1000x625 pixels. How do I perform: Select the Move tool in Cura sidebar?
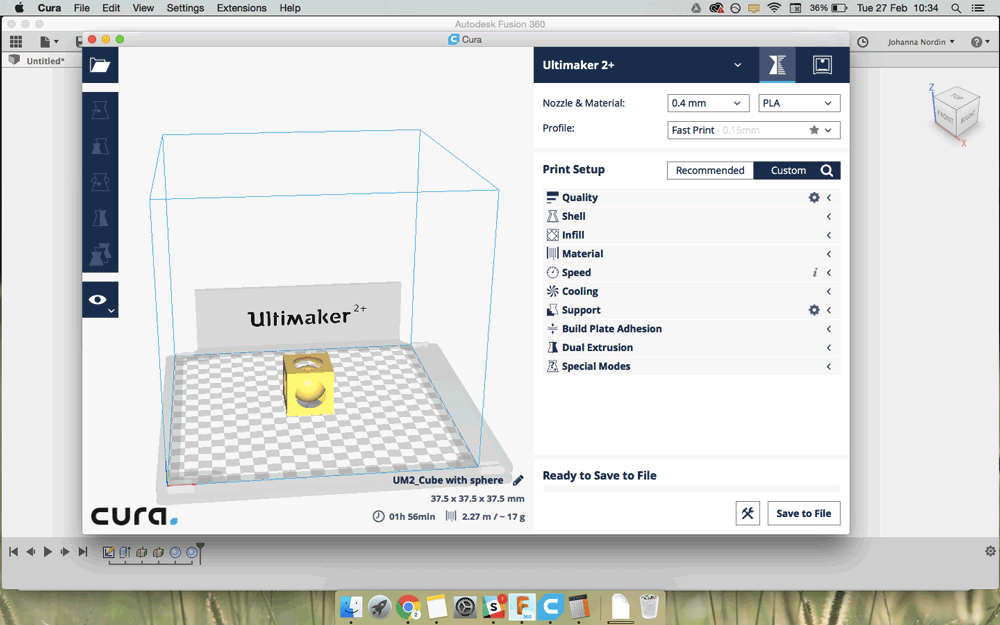(100, 110)
